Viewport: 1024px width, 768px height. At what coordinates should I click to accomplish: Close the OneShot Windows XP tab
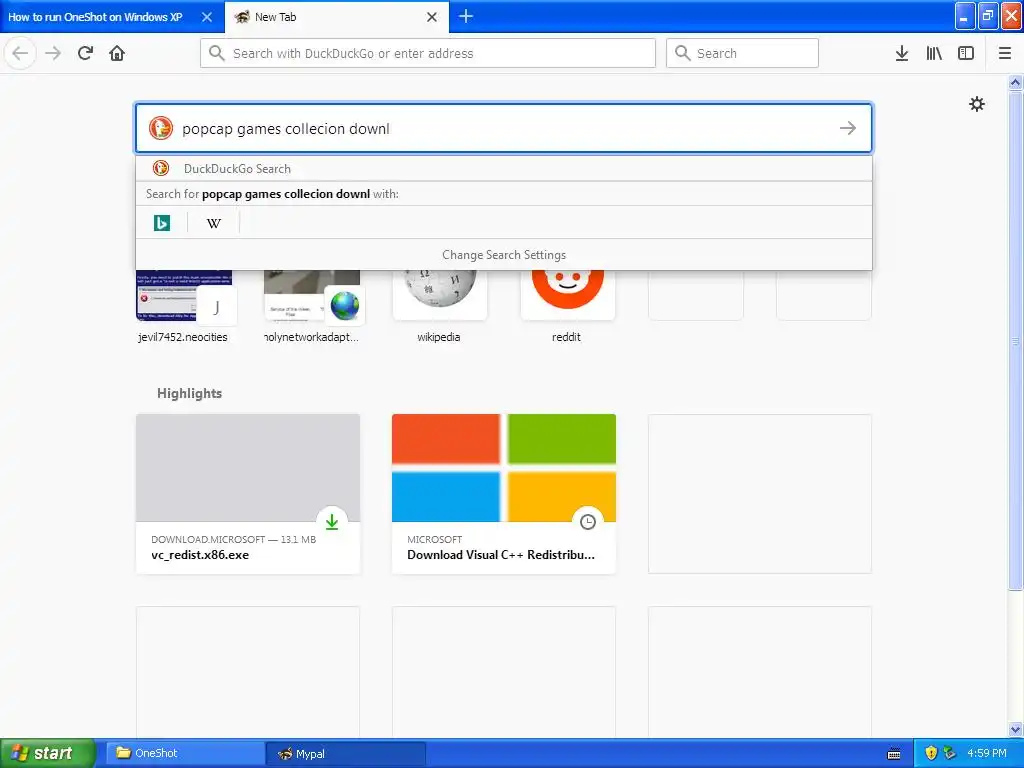pos(206,17)
